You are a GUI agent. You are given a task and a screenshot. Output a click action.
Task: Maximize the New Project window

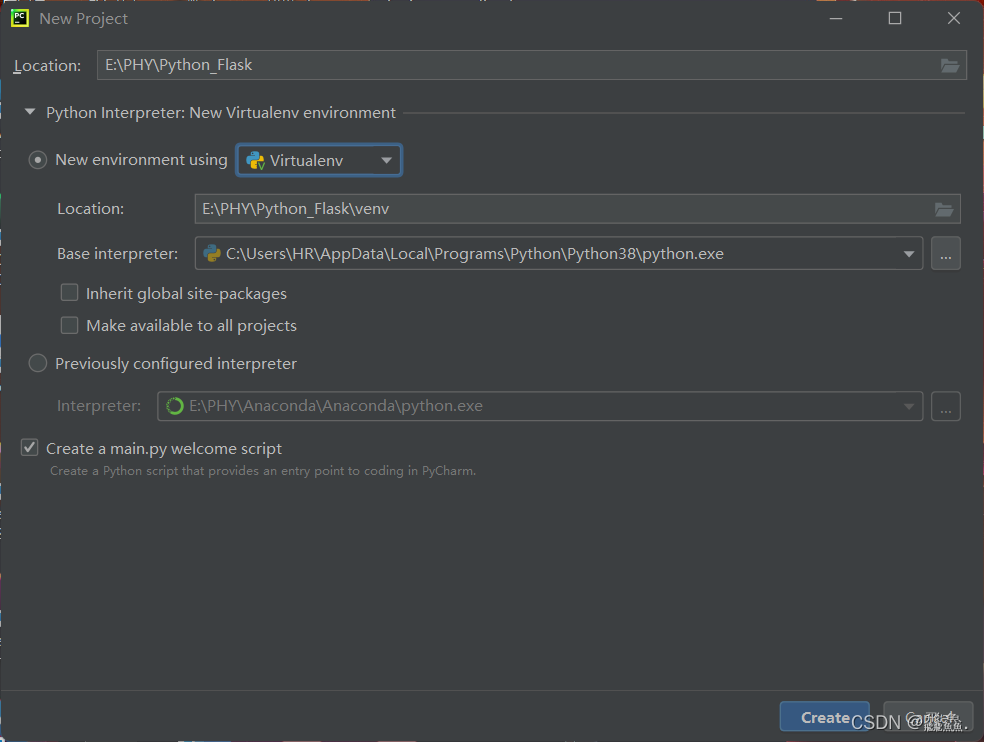click(895, 18)
